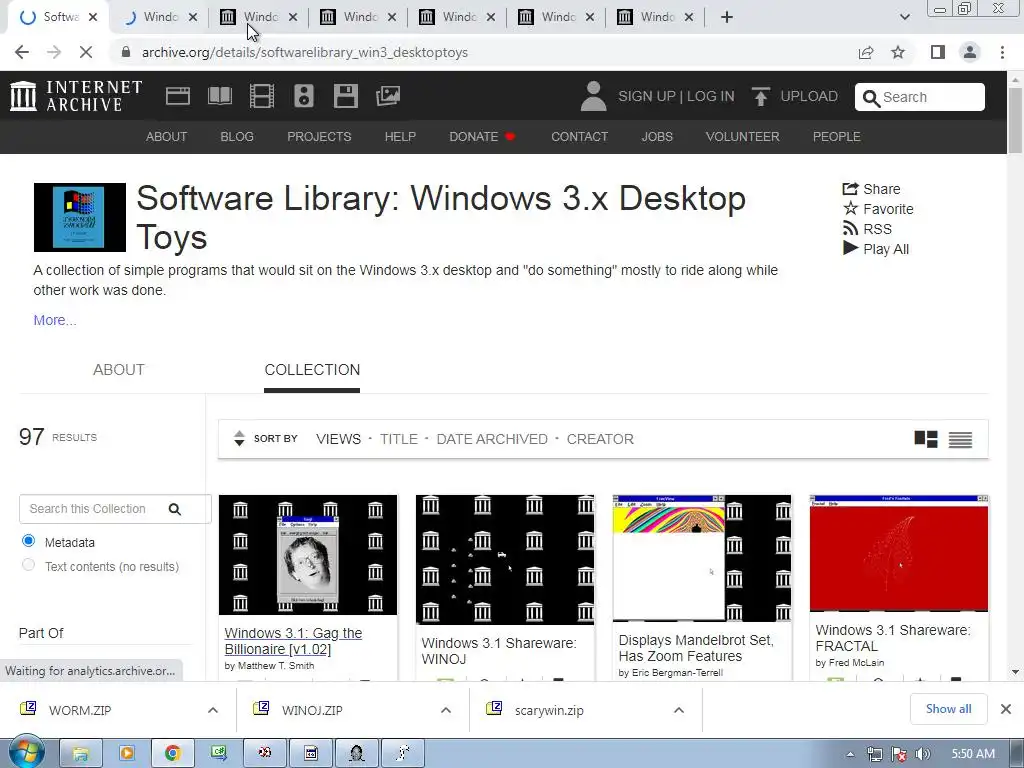Image resolution: width=1024 pixels, height=768 pixels.
Task: Switch to the COLLECTION tab
Action: [312, 370]
